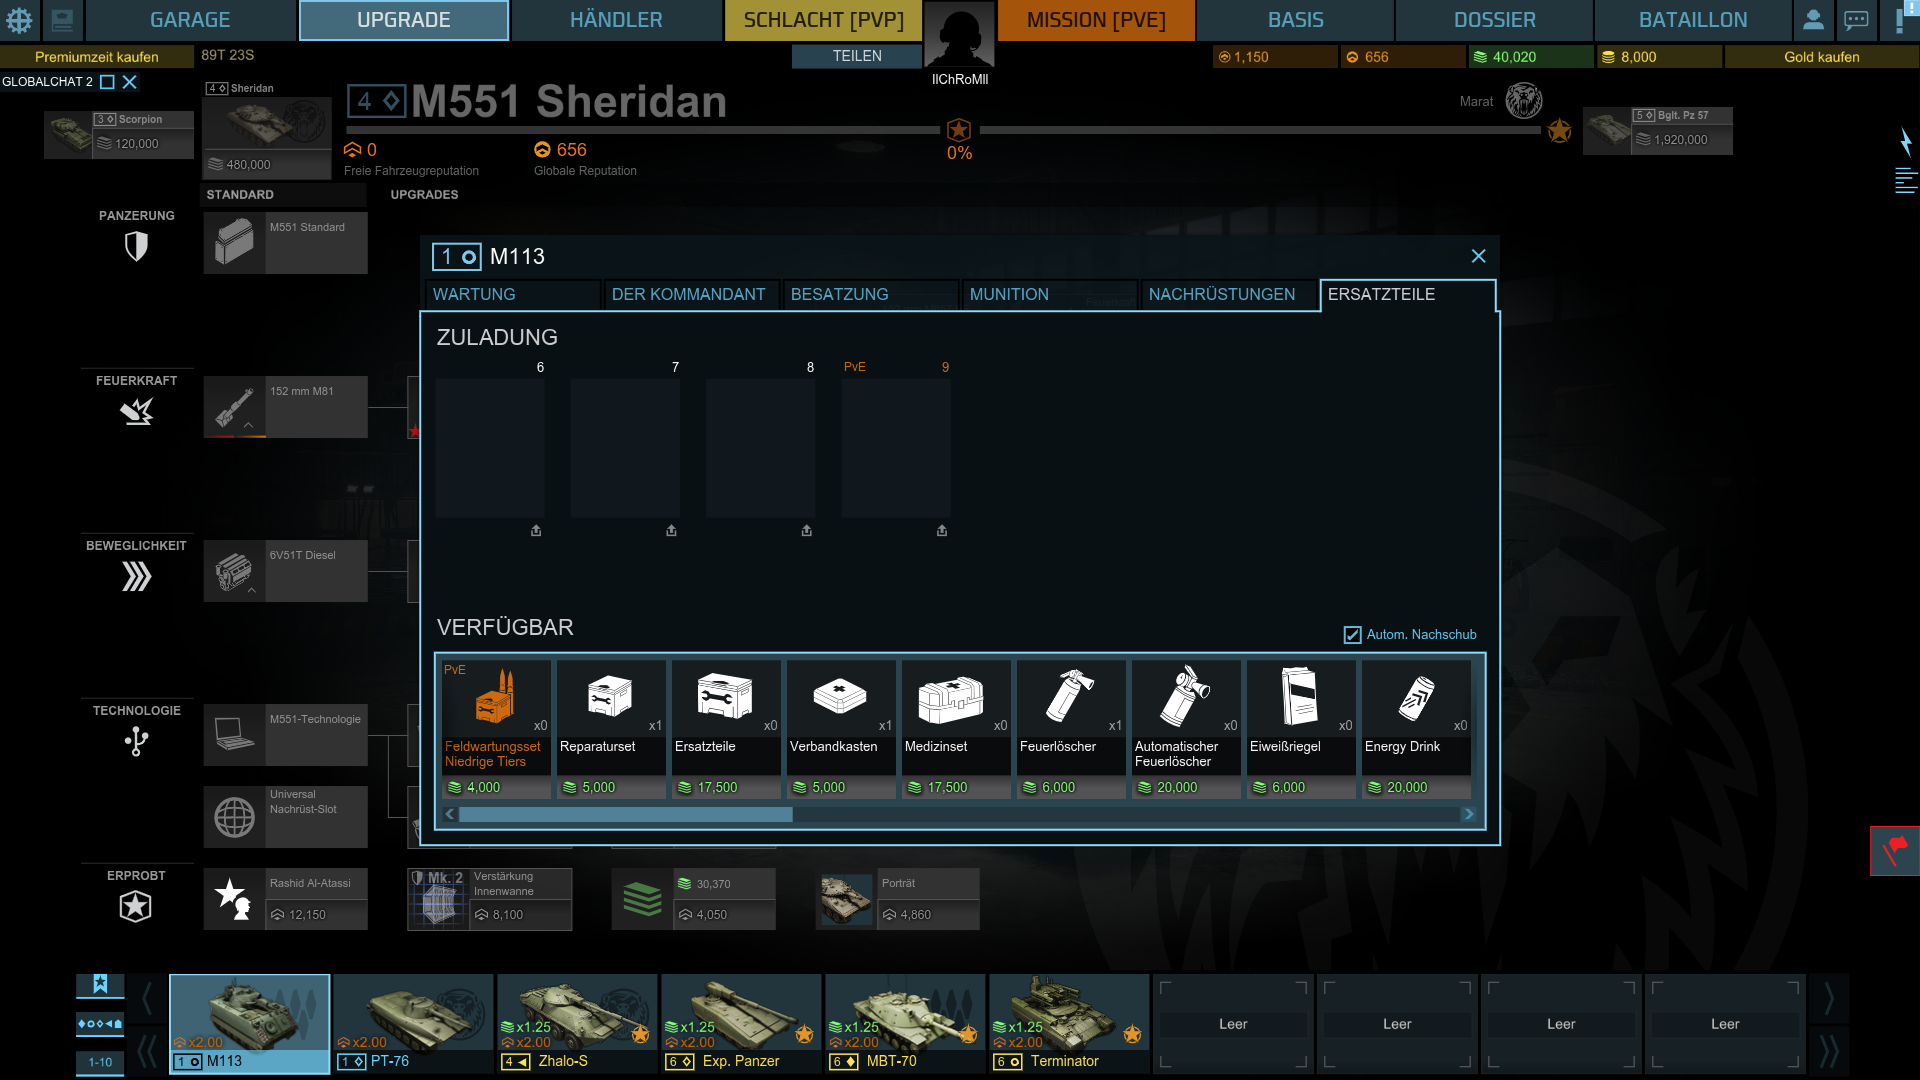Select the Reparaturset item
The width and height of the screenshot is (1920, 1080).
click(x=611, y=729)
